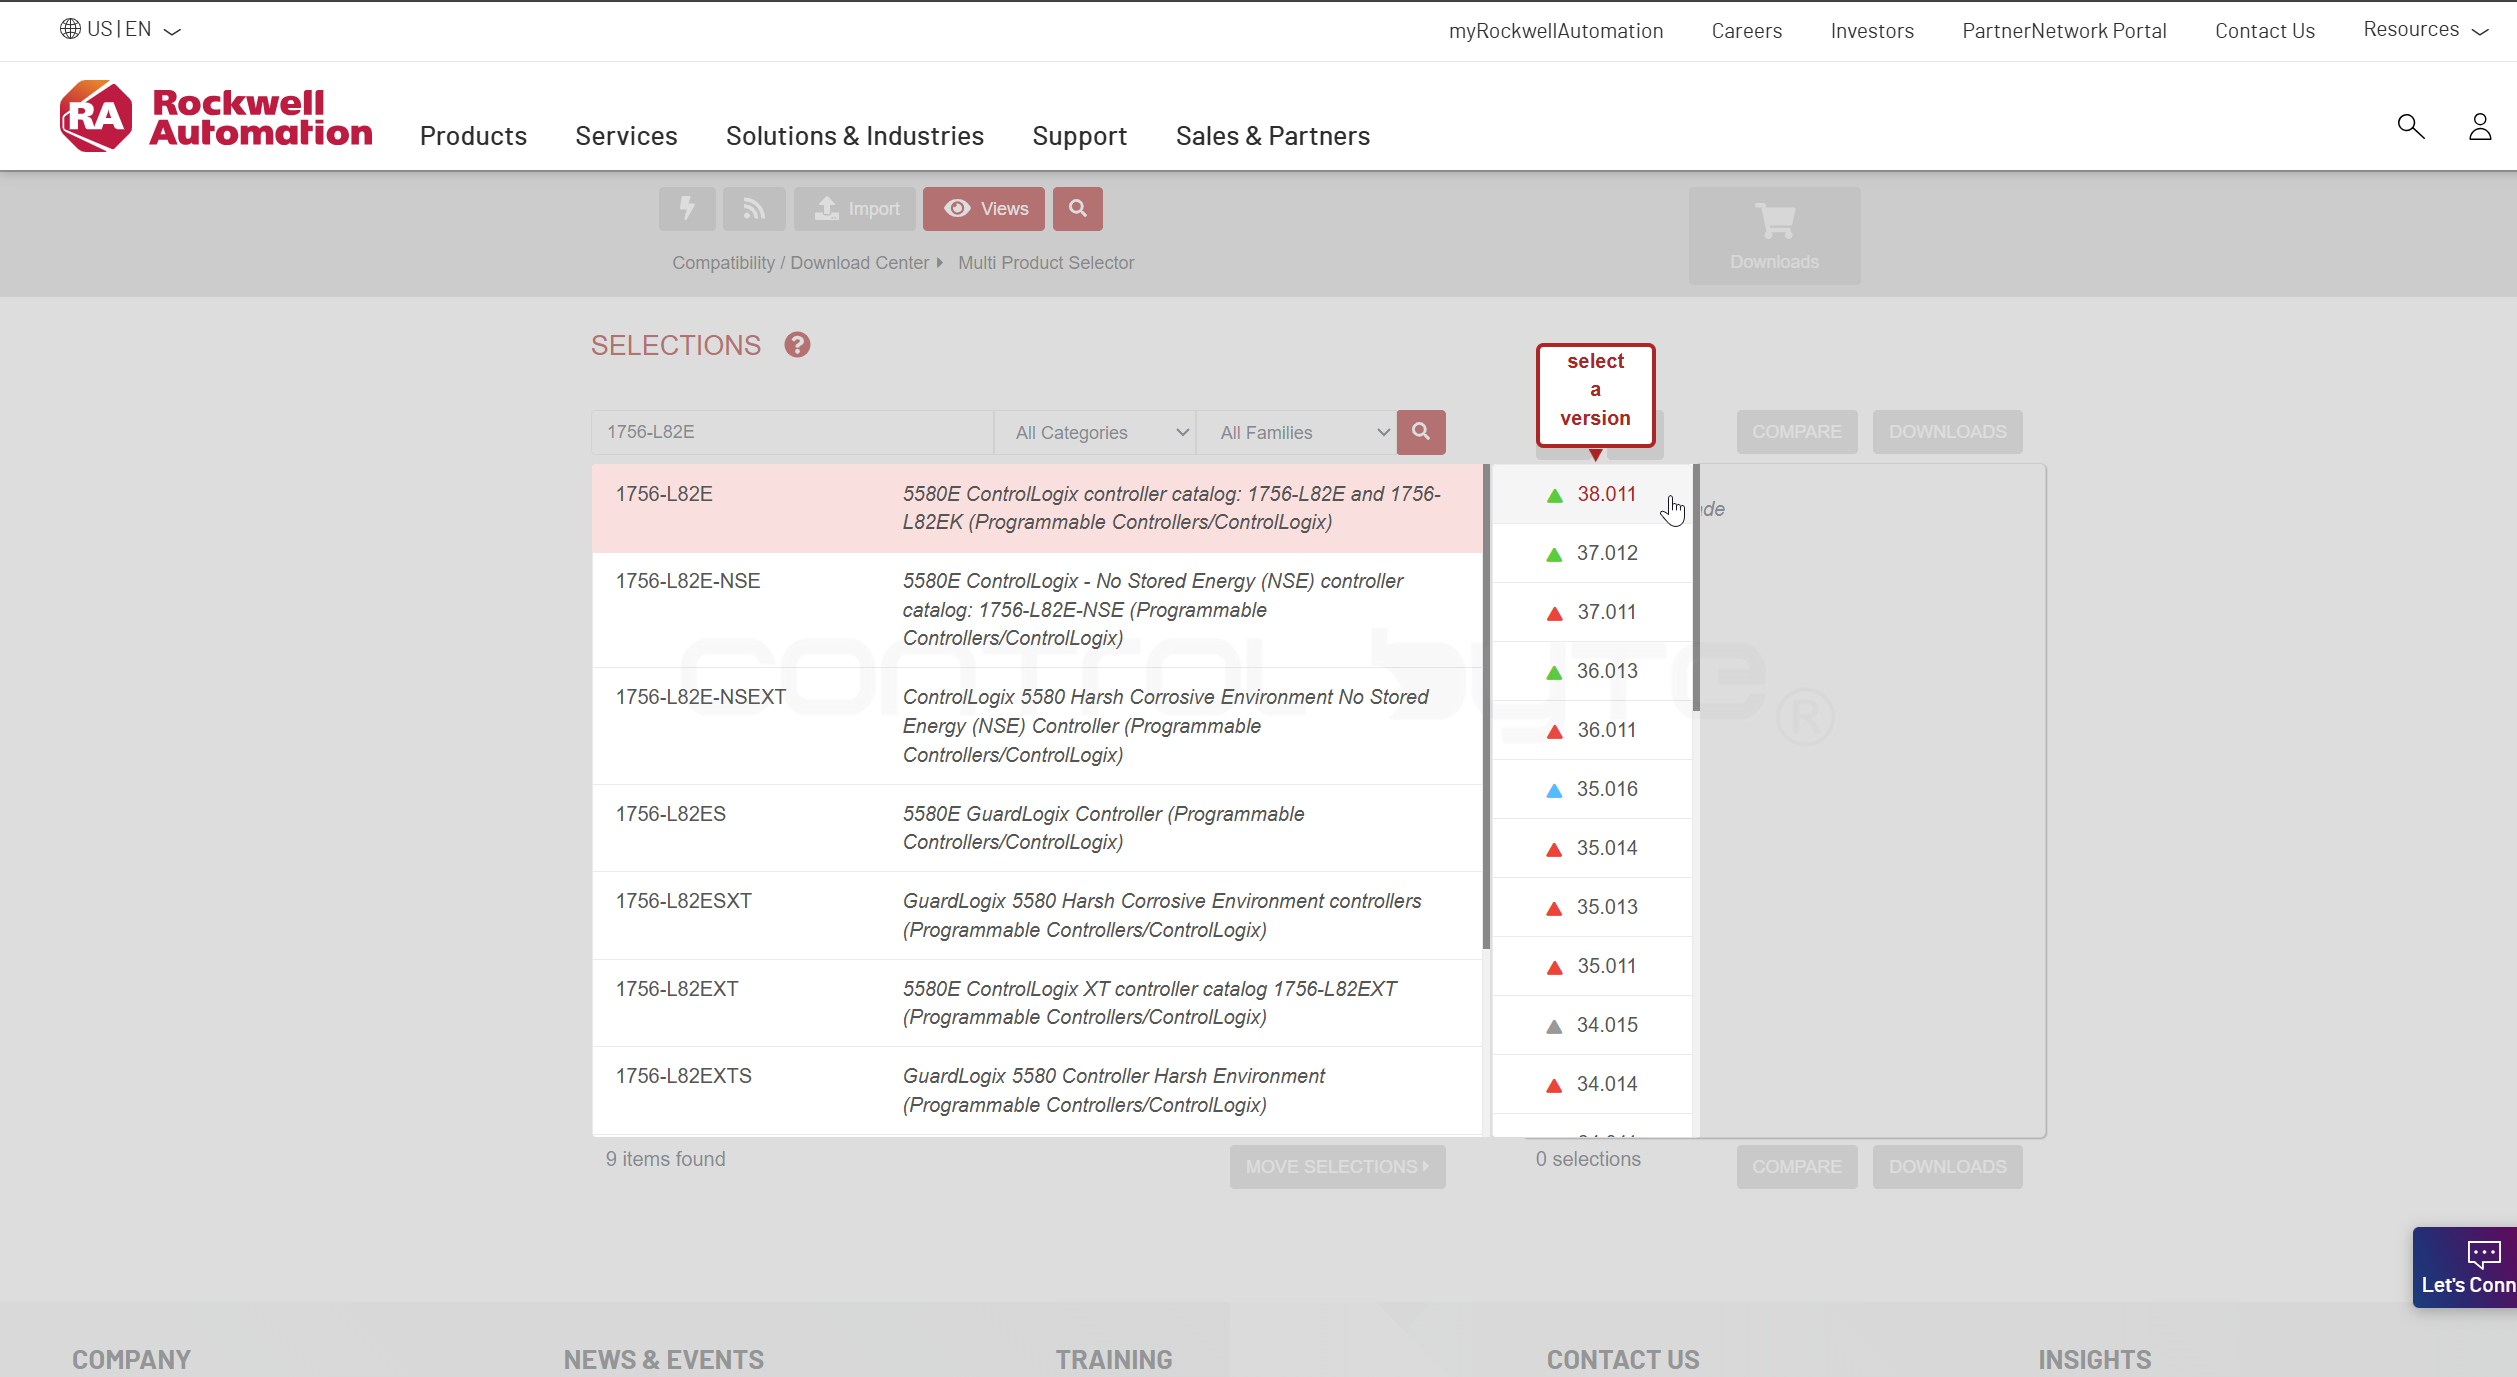Click the version list vertical scrollbar
The width and height of the screenshot is (2517, 1377).
click(x=1696, y=588)
